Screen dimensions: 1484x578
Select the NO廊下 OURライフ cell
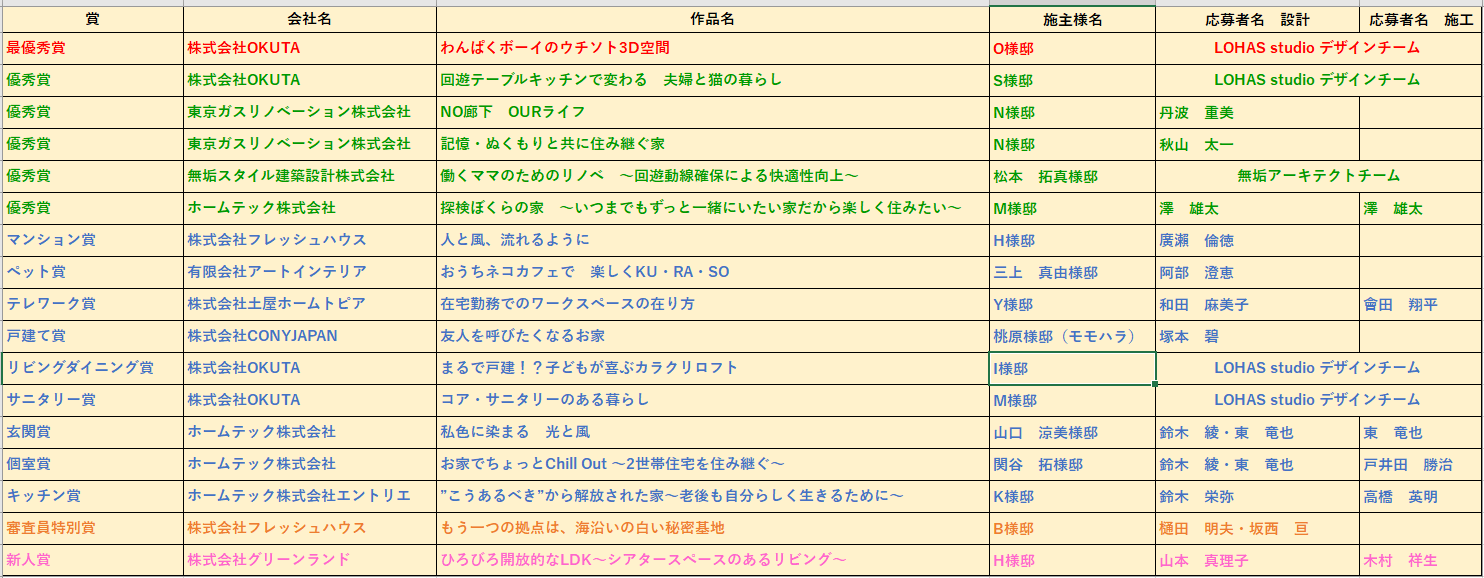[713, 112]
